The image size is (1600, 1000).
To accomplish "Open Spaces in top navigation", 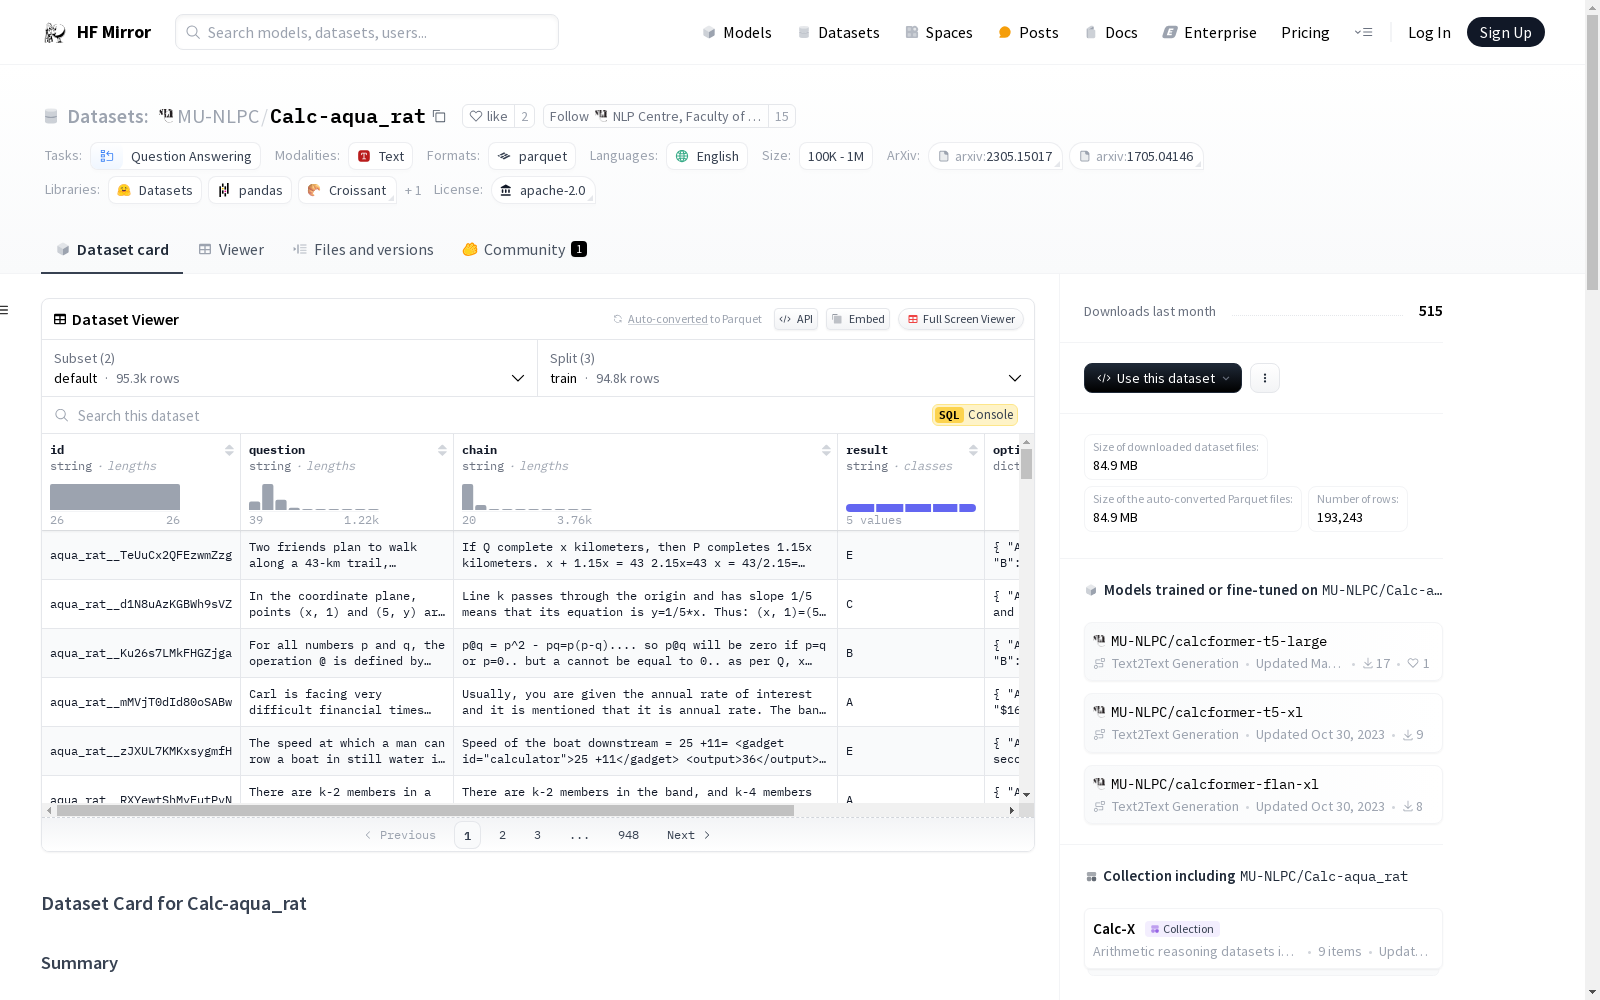I will (939, 32).
